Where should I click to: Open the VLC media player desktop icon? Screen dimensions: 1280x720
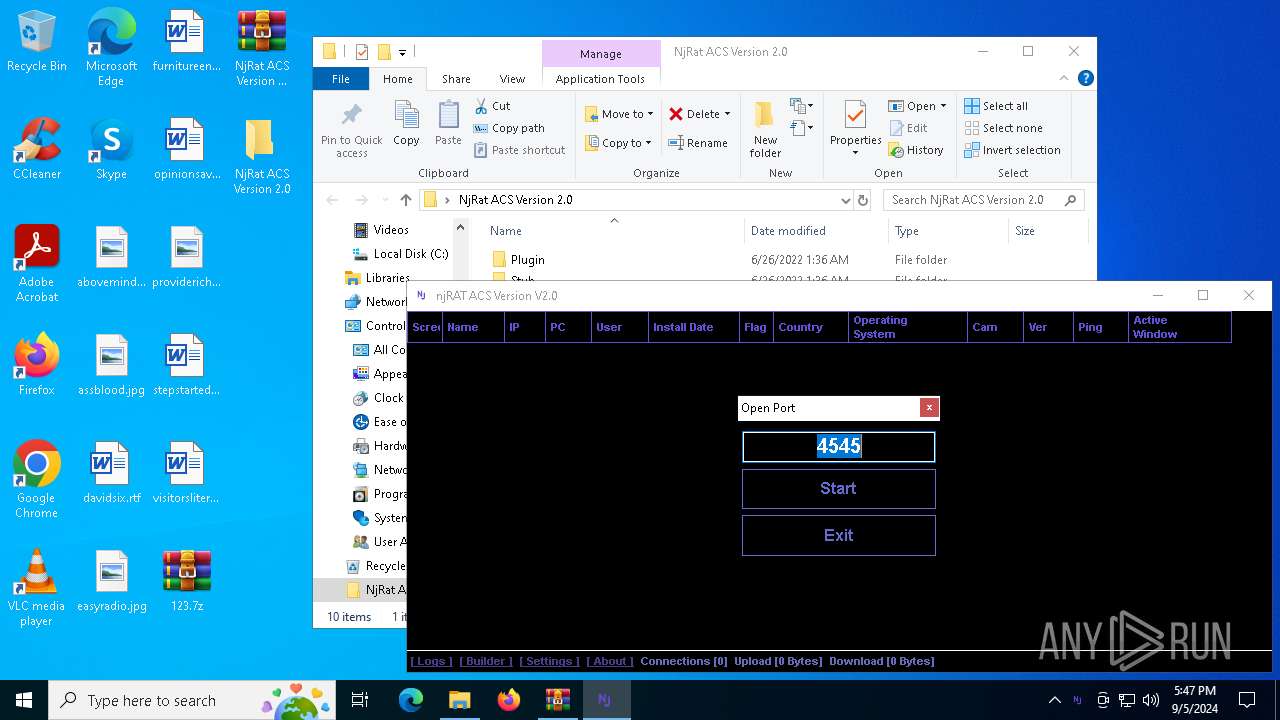pos(37,587)
